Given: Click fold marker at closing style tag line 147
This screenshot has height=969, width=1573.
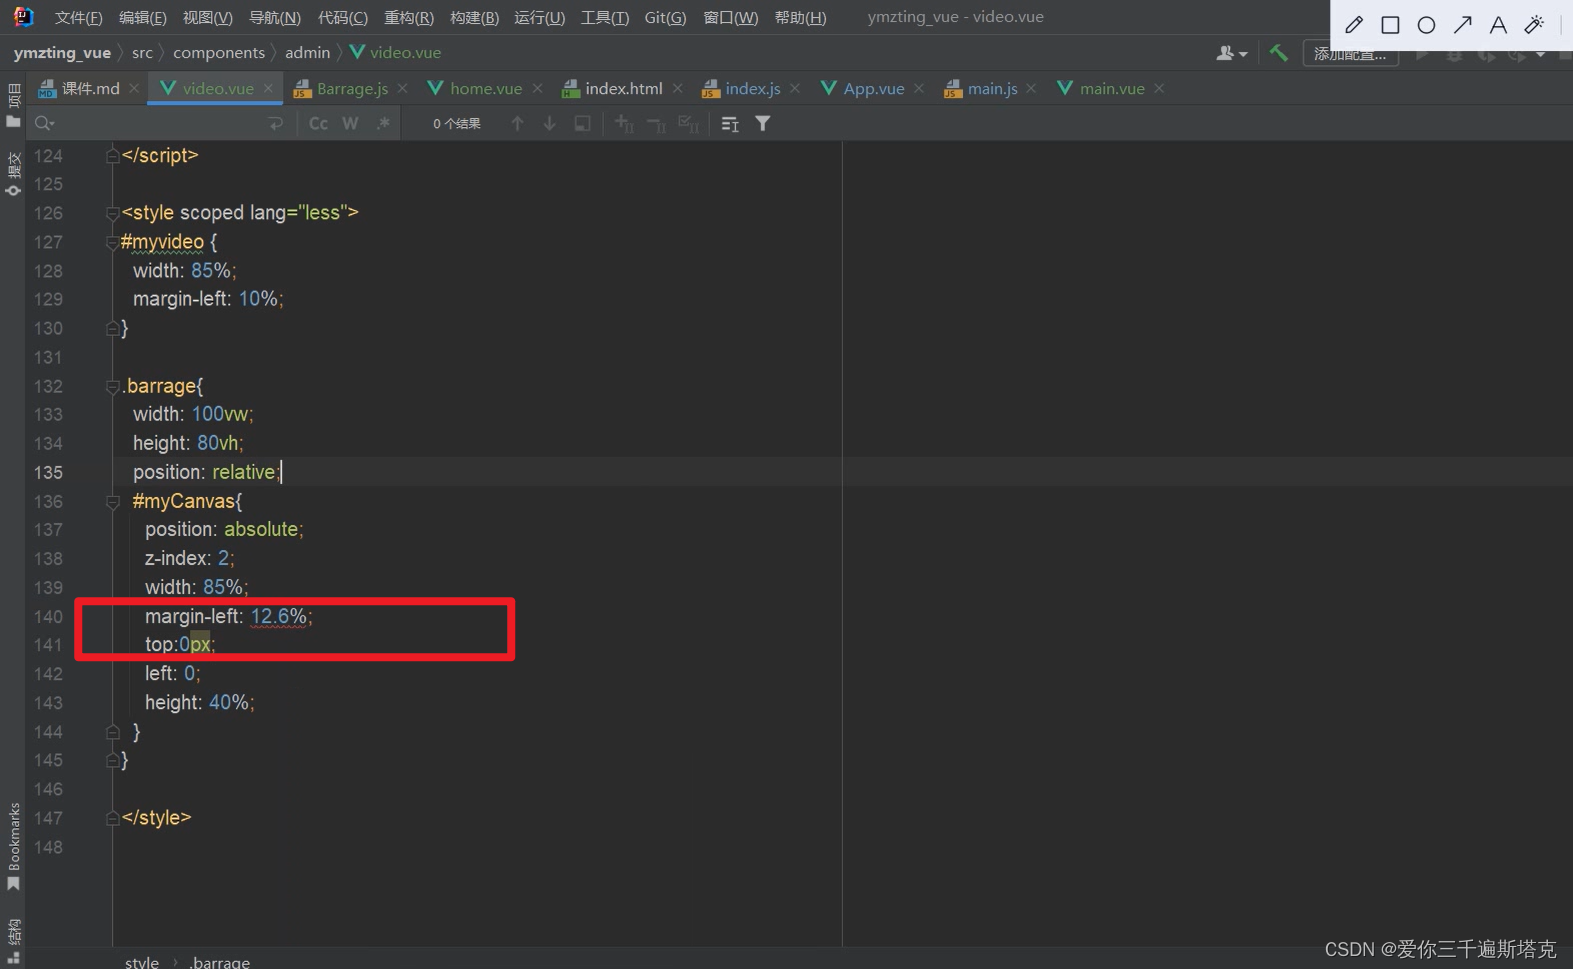Looking at the screenshot, I should pyautogui.click(x=113, y=818).
